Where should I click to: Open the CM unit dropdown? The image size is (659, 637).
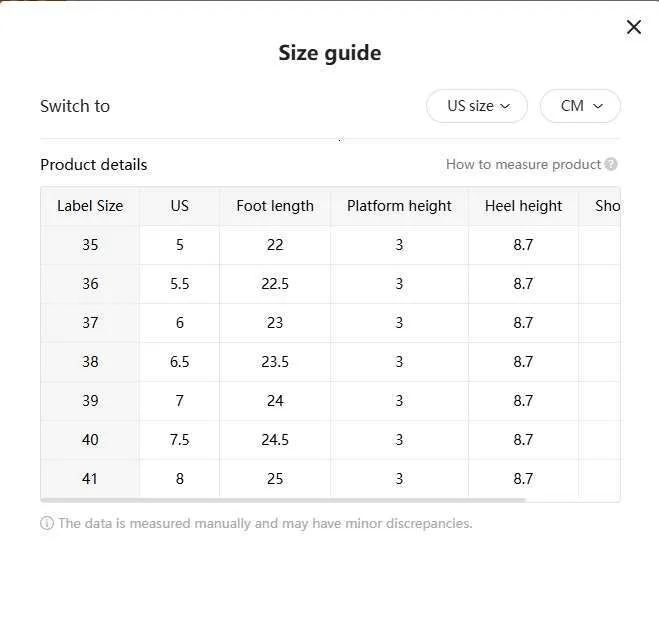(x=580, y=106)
